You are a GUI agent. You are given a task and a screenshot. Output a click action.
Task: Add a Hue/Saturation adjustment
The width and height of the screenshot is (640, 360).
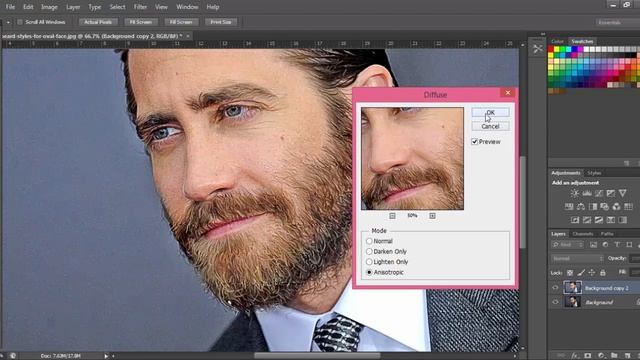click(x=569, y=207)
